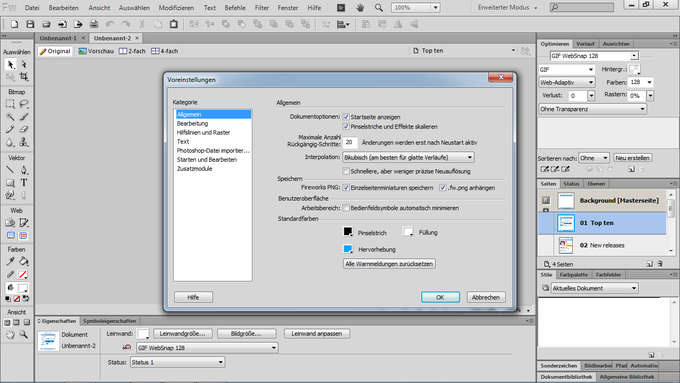Open the Status 1 dropdown
680x383 pixels.
coord(177,362)
